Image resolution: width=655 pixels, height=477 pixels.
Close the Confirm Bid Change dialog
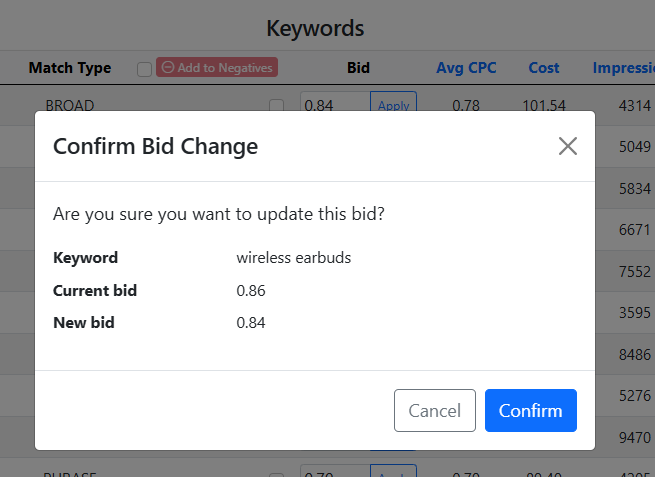click(568, 146)
